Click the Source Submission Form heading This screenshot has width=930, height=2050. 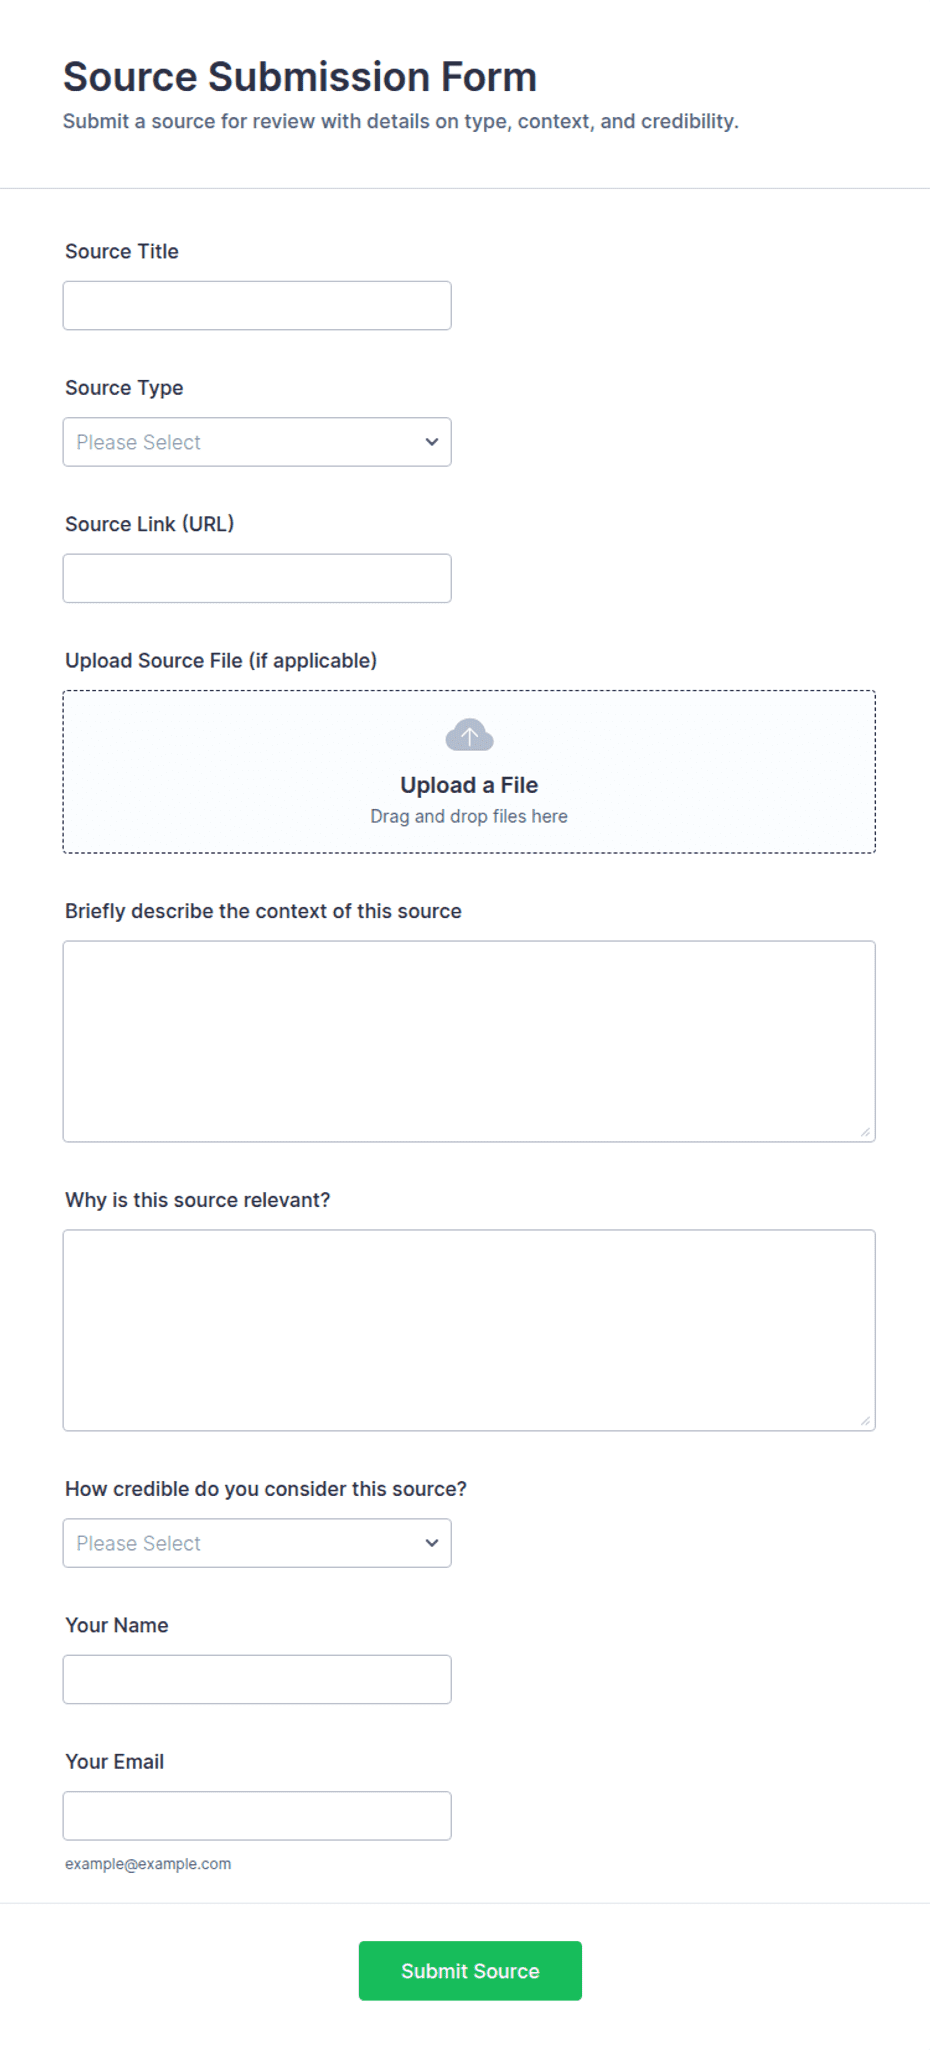point(300,77)
